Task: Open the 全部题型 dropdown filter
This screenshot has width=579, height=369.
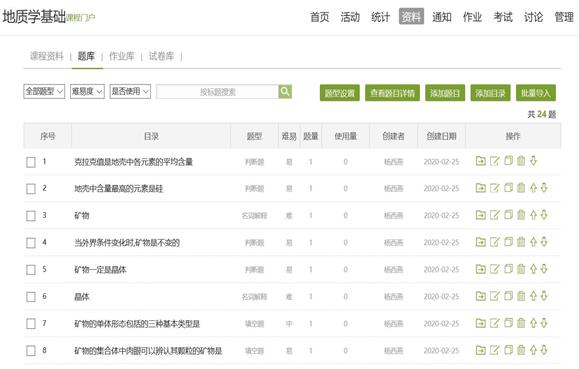Action: 44,91
